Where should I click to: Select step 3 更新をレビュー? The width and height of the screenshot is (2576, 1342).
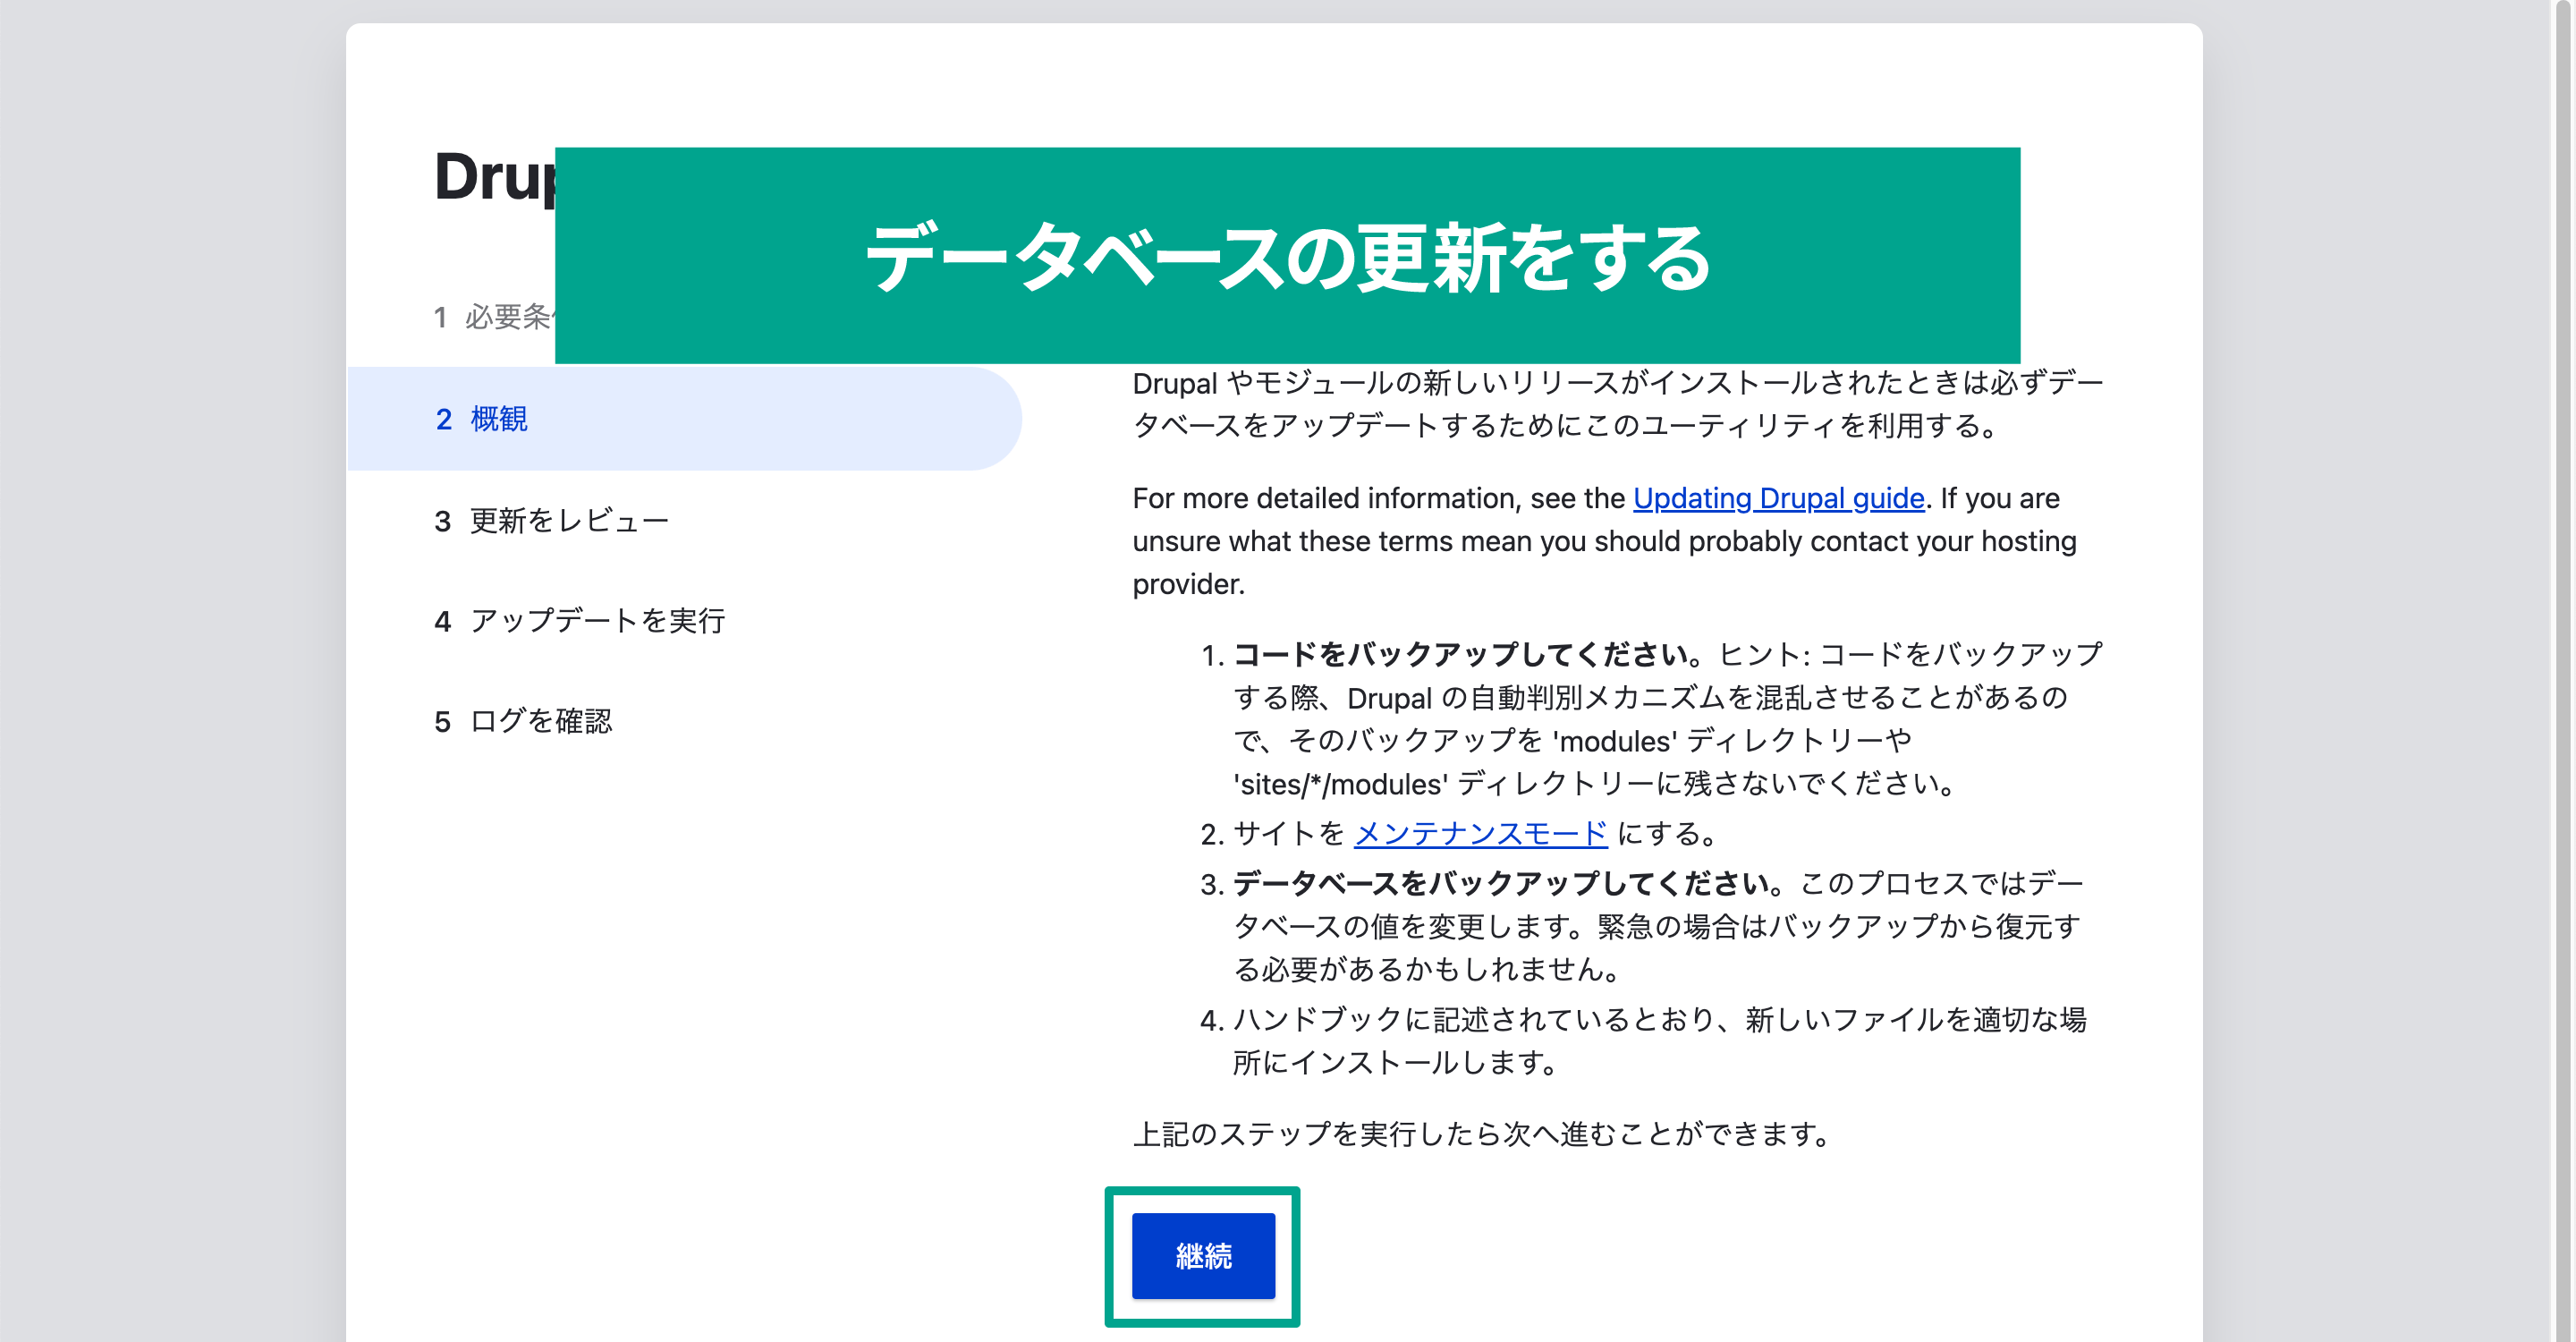coord(552,521)
